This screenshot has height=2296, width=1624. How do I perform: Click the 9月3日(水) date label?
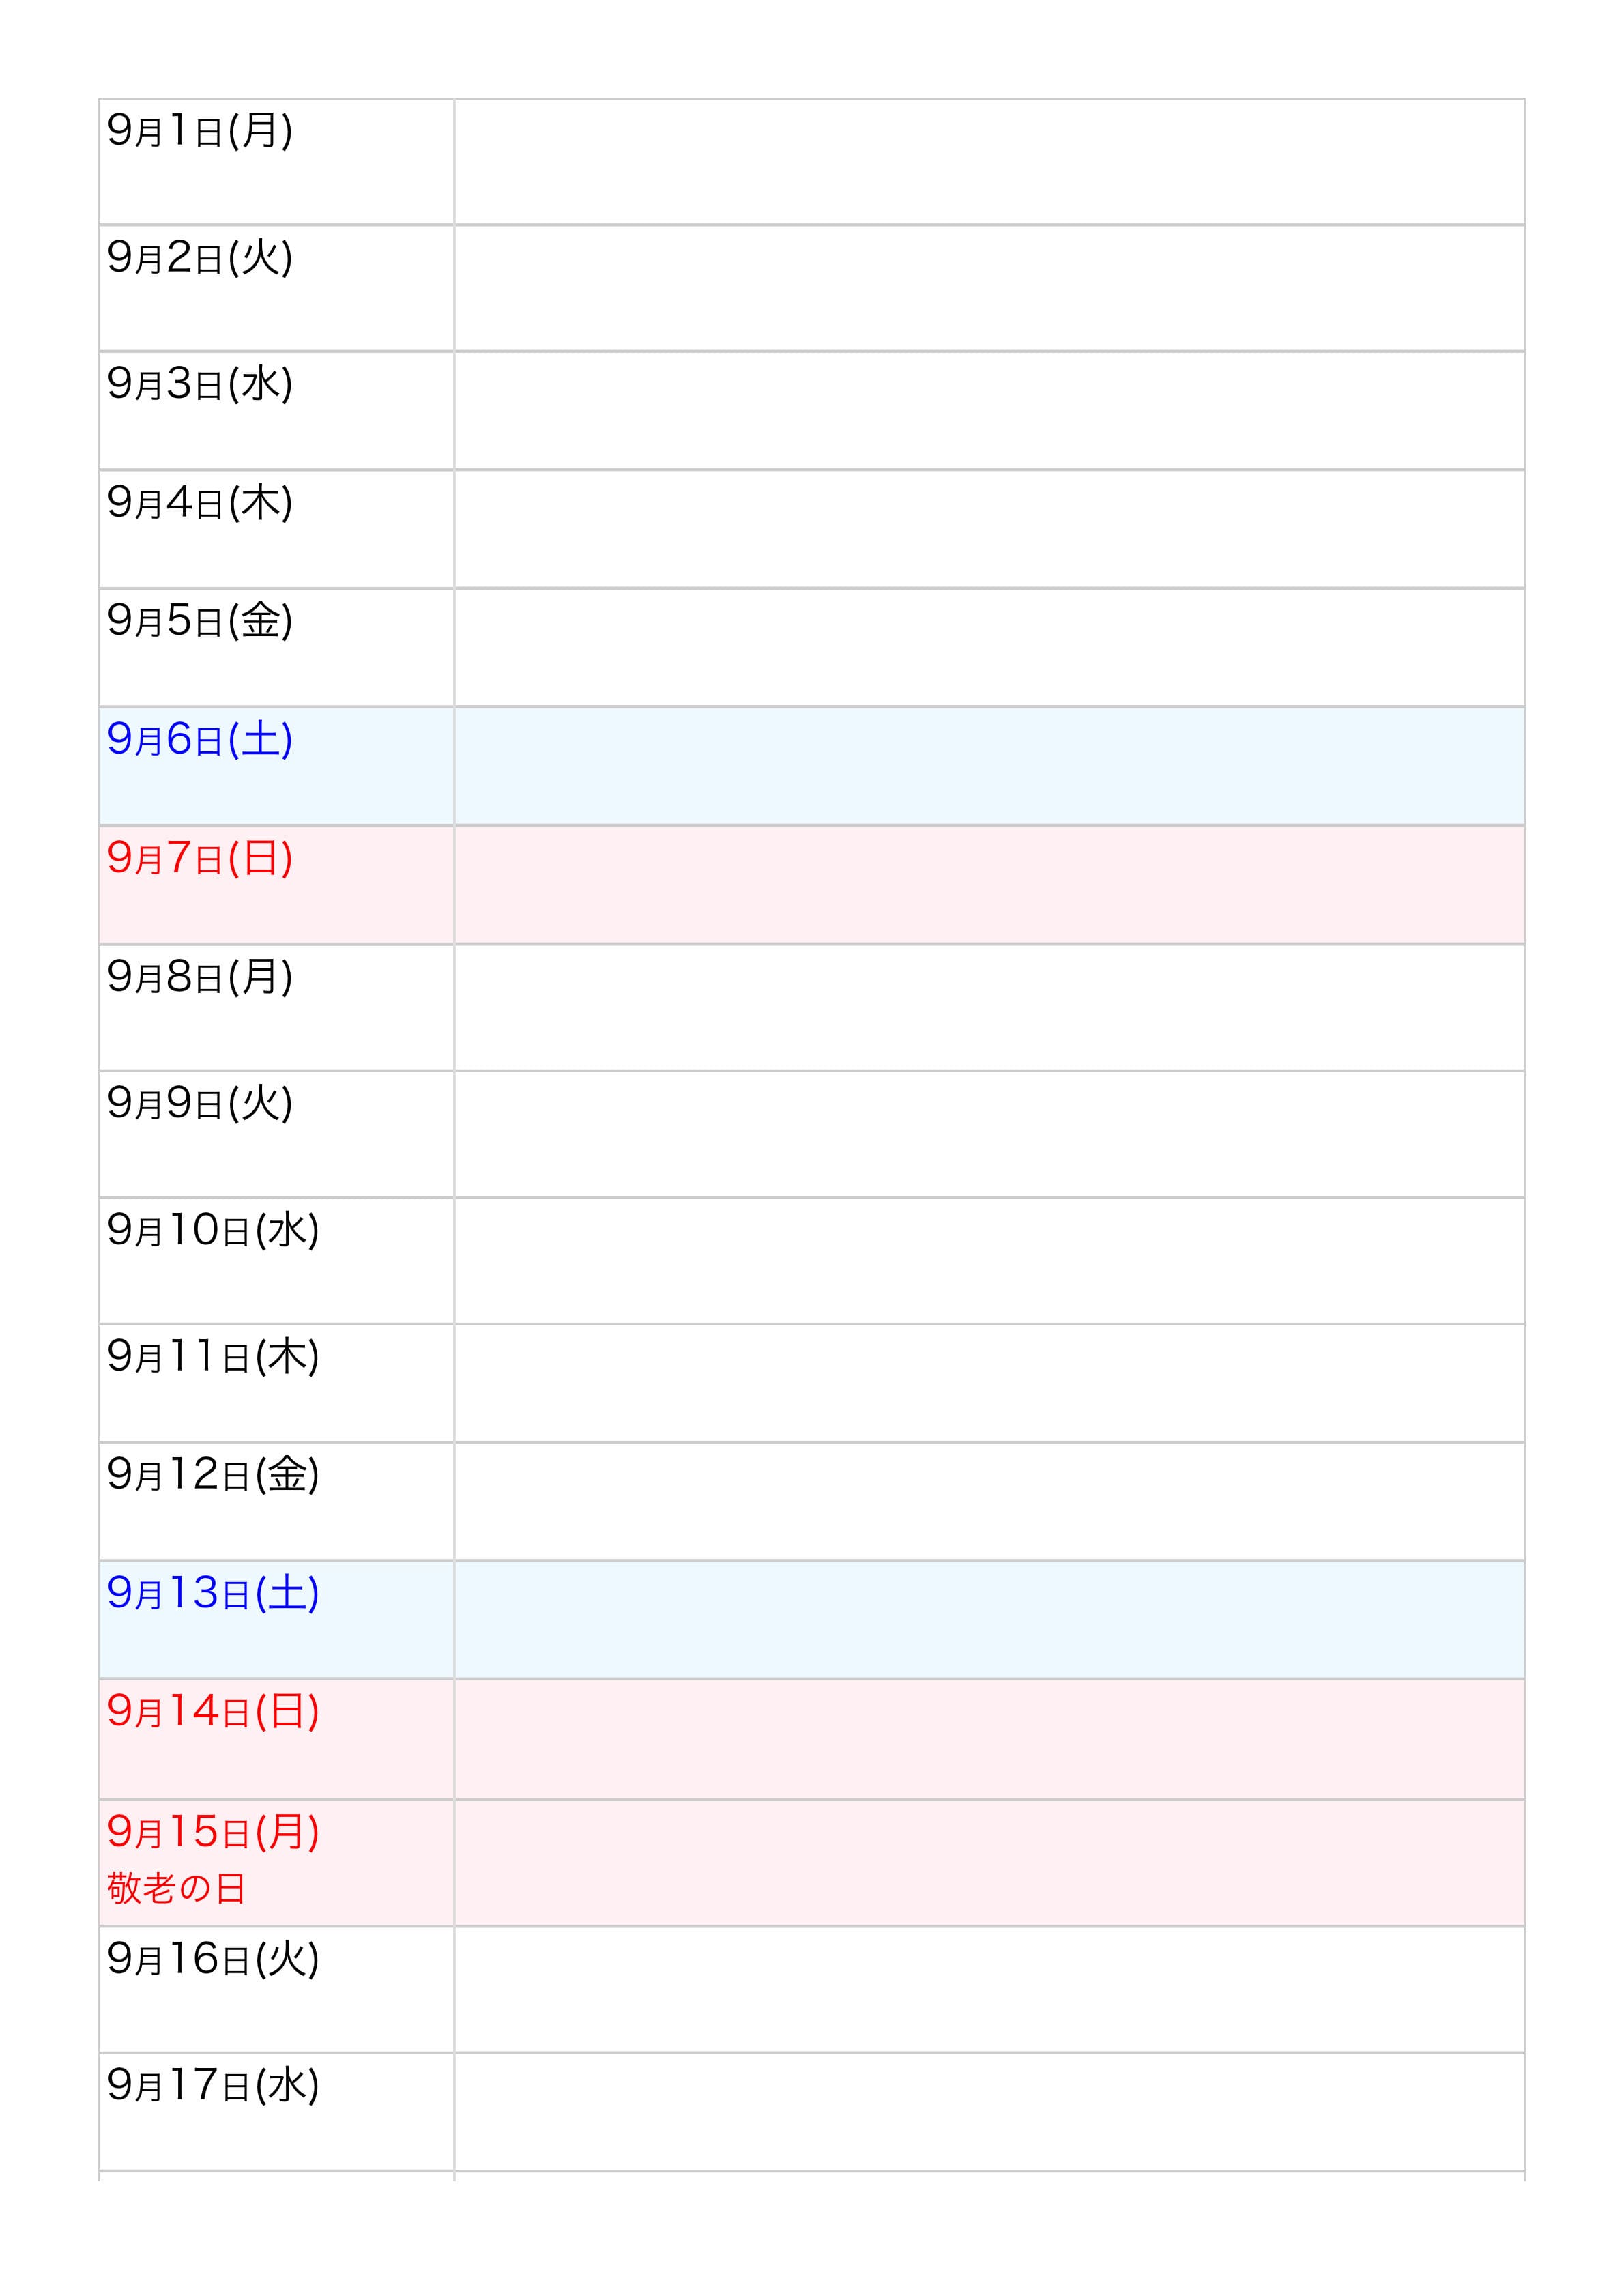(199, 384)
